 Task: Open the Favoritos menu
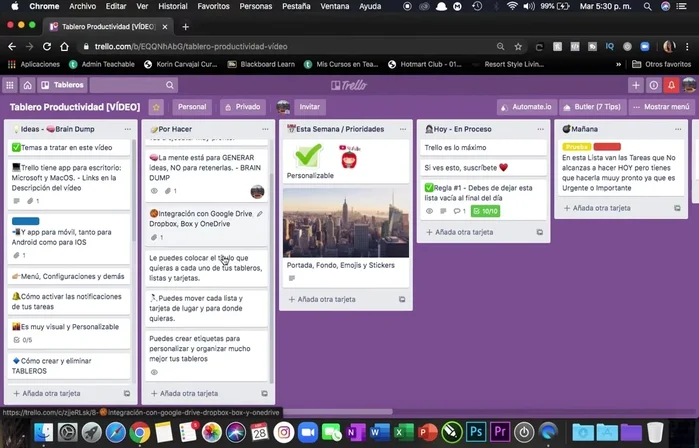(x=214, y=6)
